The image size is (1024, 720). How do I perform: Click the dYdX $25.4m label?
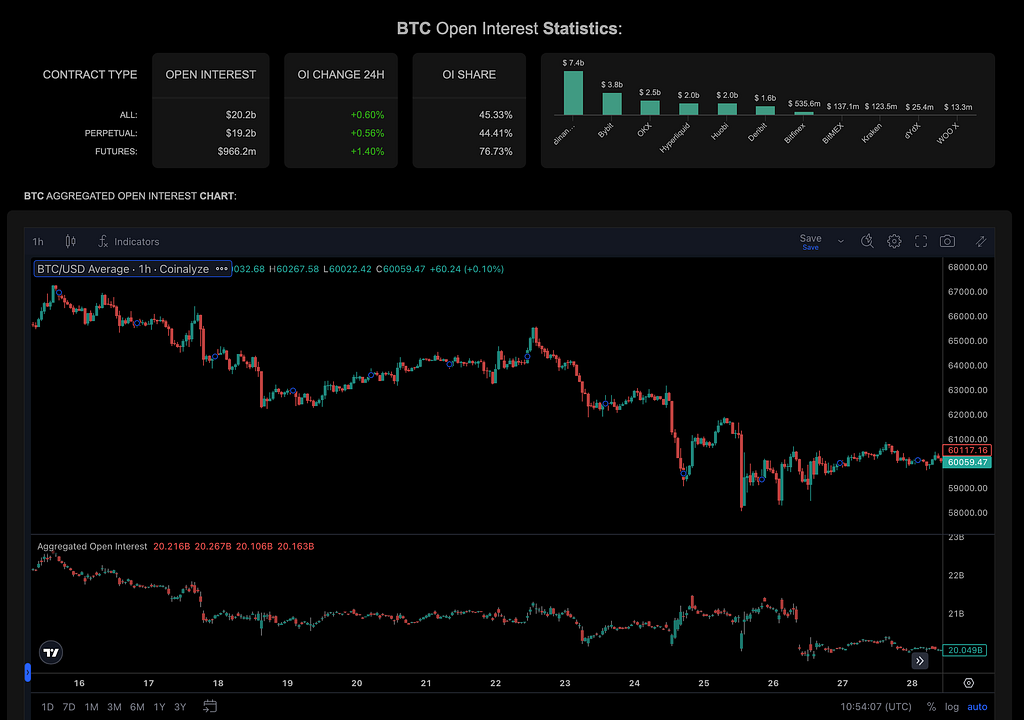[919, 106]
